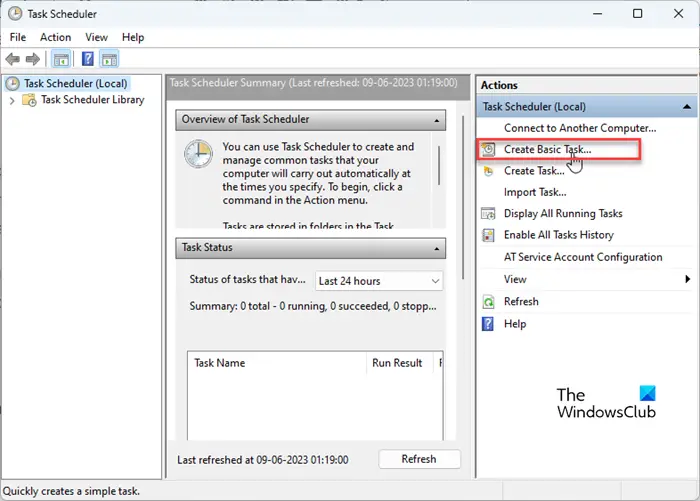The width and height of the screenshot is (700, 501).
Task: Click the green Refresh icon in Actions
Action: [x=488, y=302]
